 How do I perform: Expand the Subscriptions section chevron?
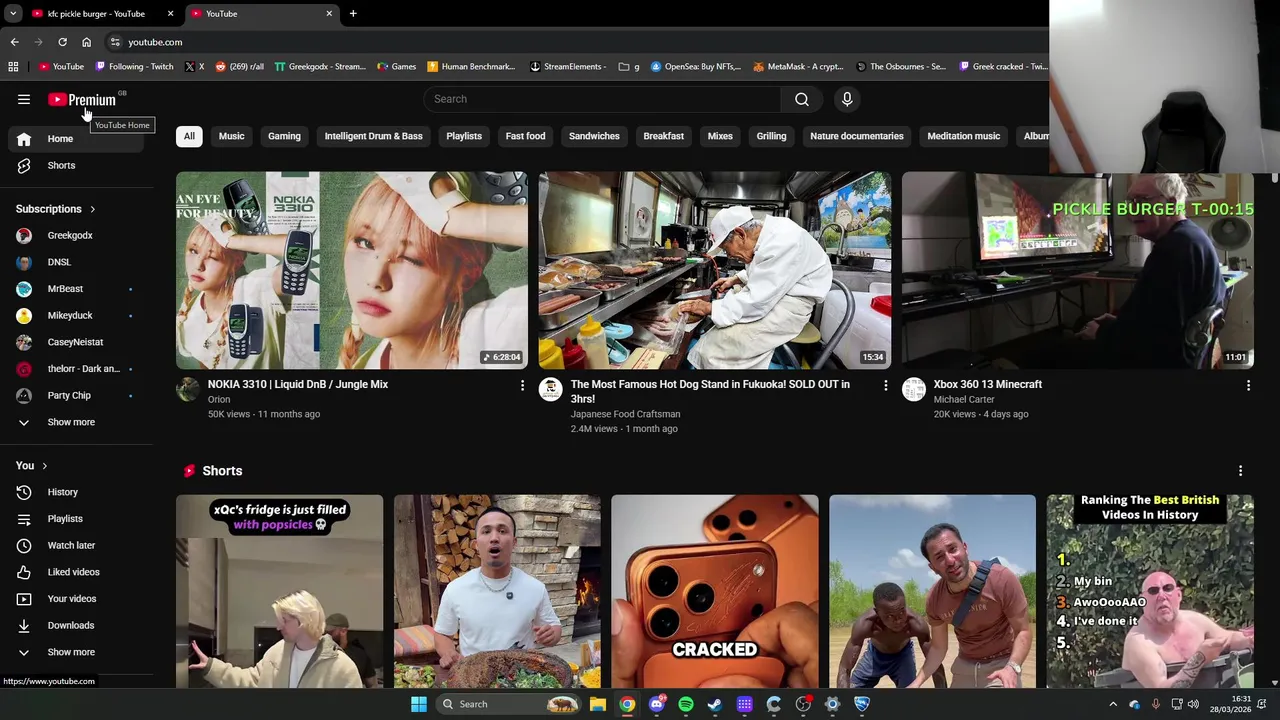tap(92, 209)
